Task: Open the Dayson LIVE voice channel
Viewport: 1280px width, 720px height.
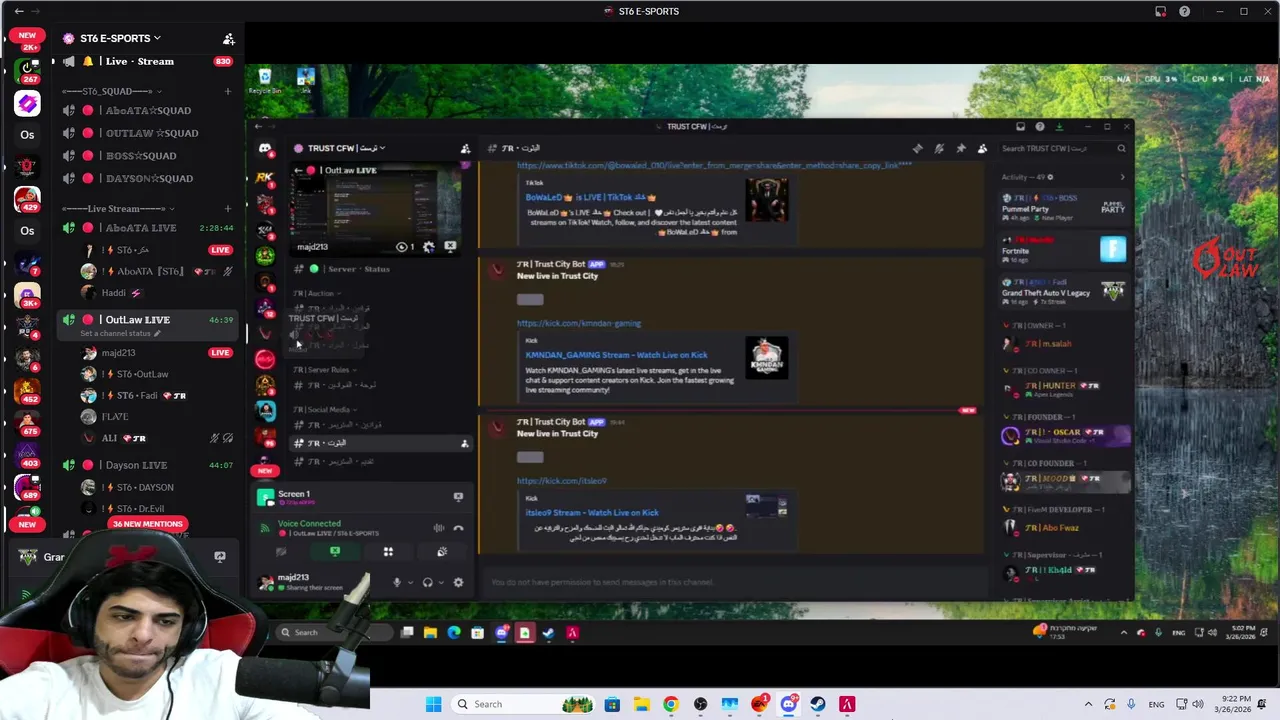Action: click(x=148, y=465)
